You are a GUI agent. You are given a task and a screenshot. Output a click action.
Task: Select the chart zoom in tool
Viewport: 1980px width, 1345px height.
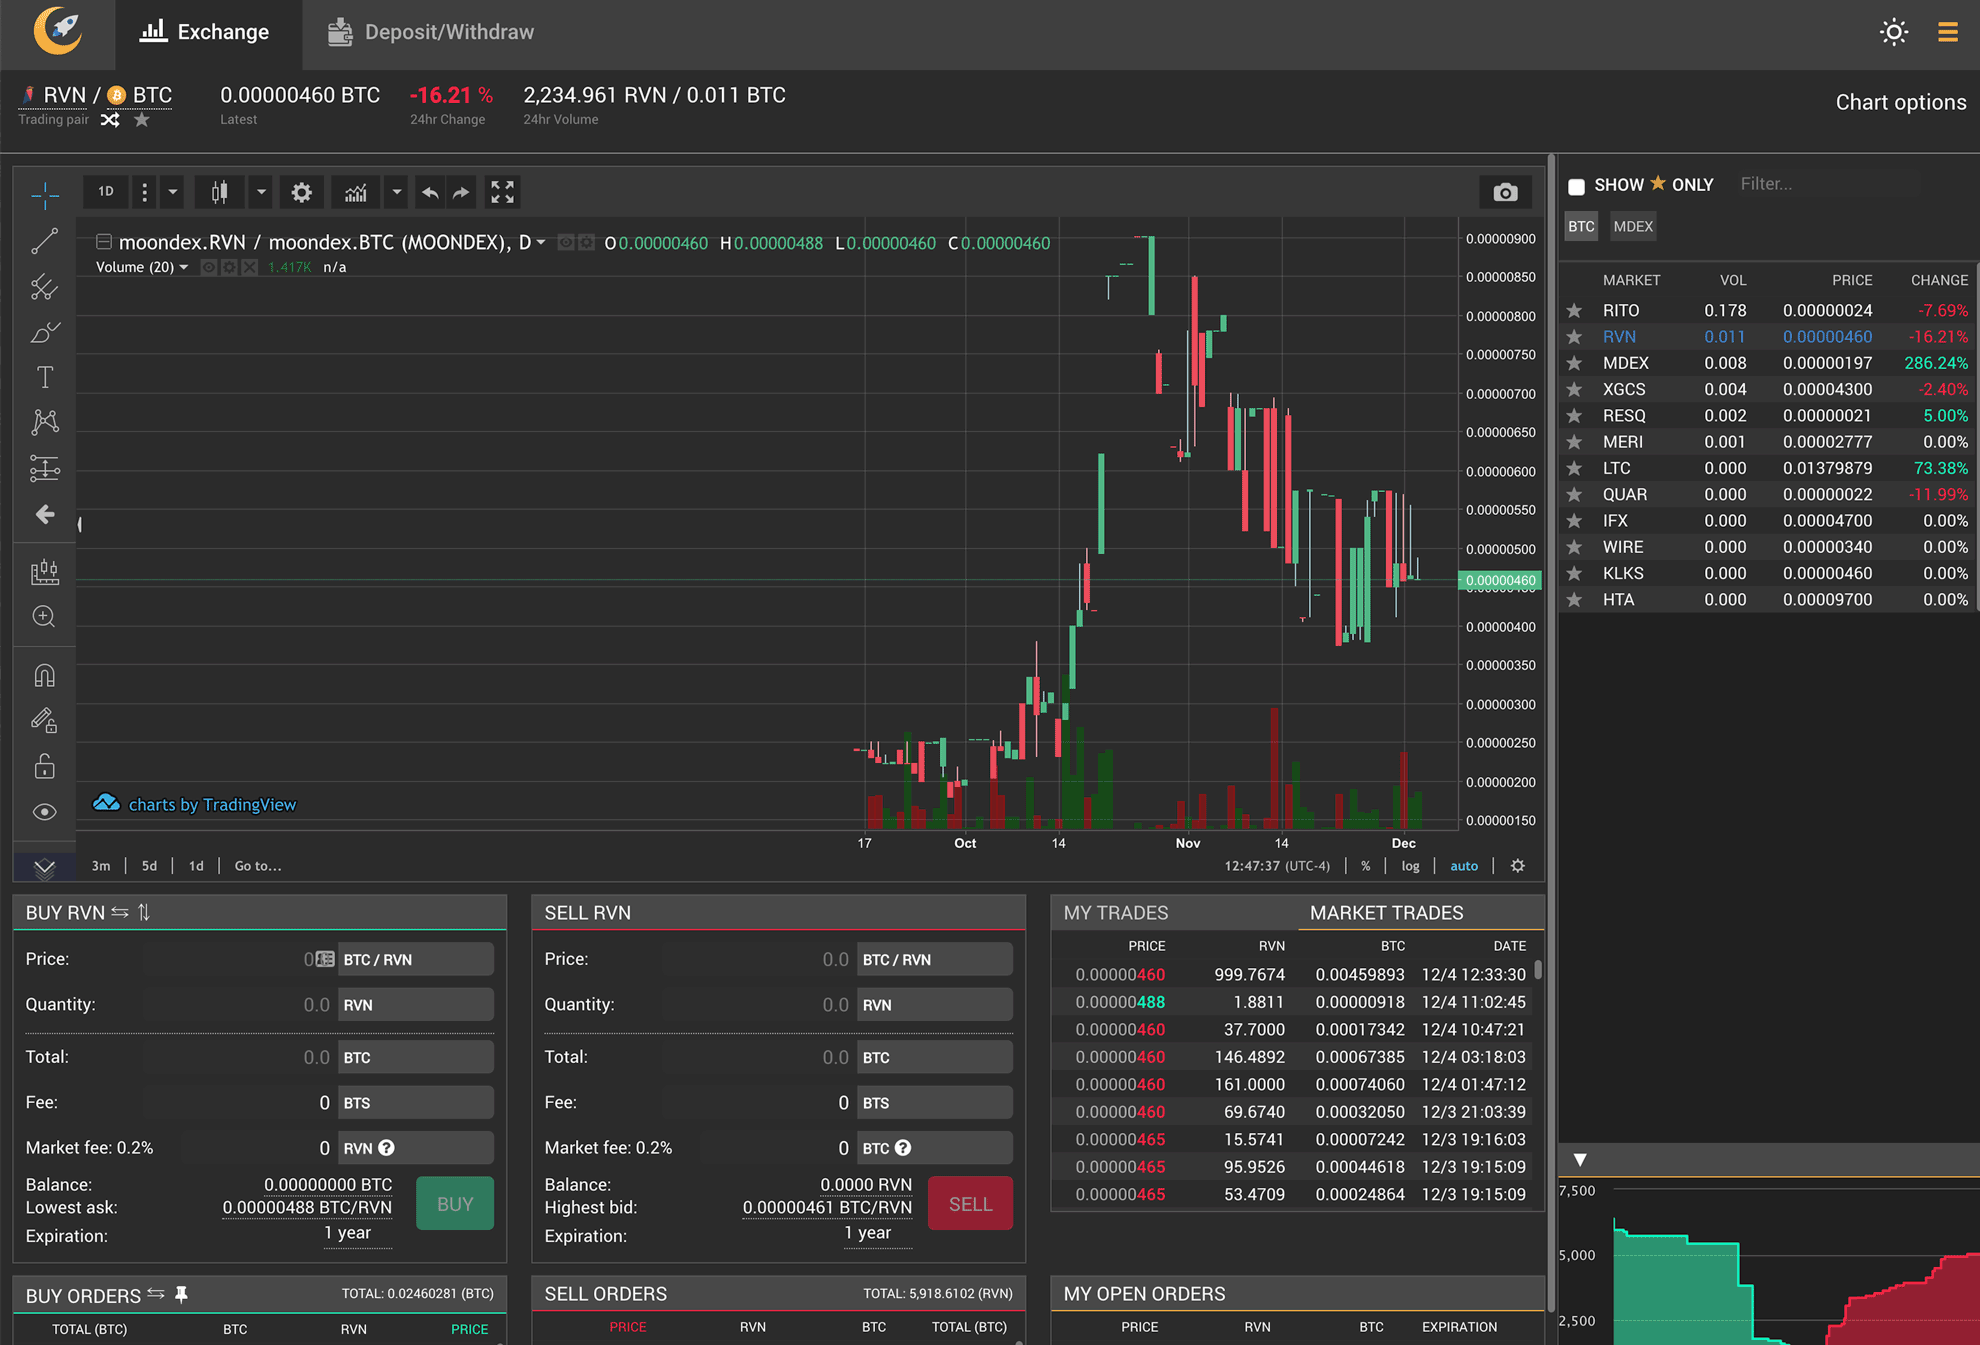tap(44, 617)
